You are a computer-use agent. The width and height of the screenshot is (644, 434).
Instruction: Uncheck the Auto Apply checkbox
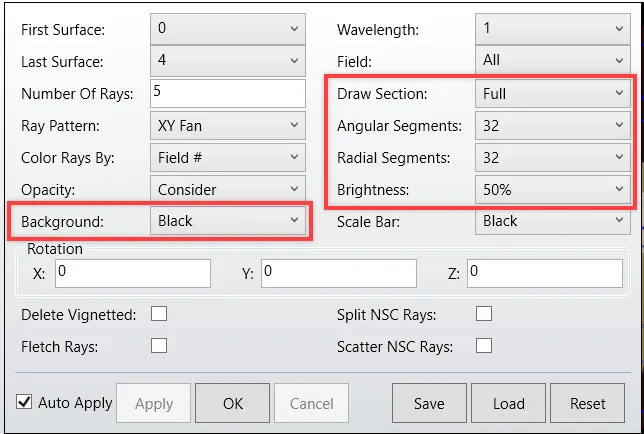pyautogui.click(x=25, y=402)
